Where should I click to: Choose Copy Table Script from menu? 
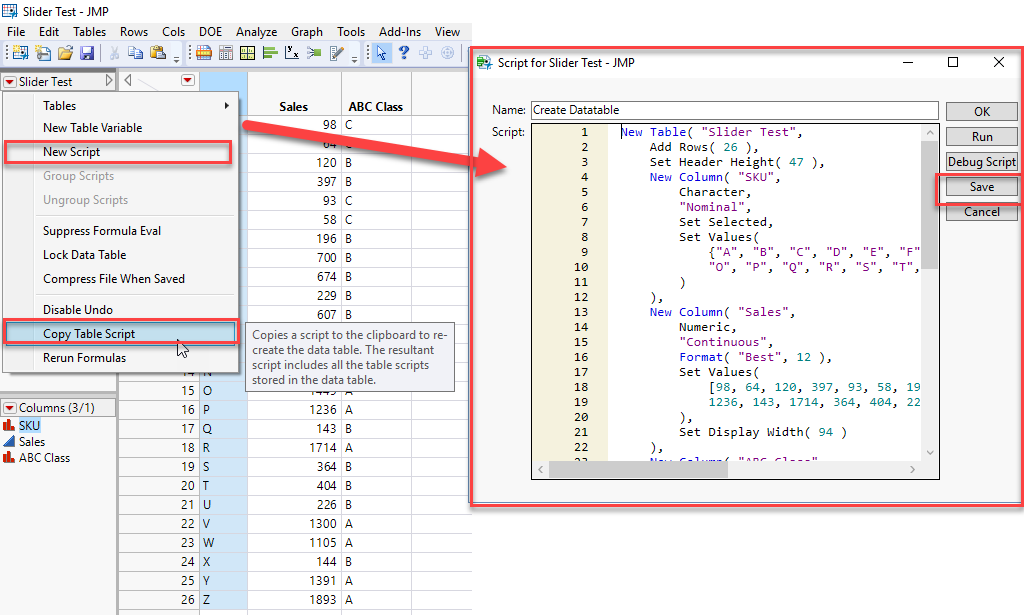tap(89, 334)
